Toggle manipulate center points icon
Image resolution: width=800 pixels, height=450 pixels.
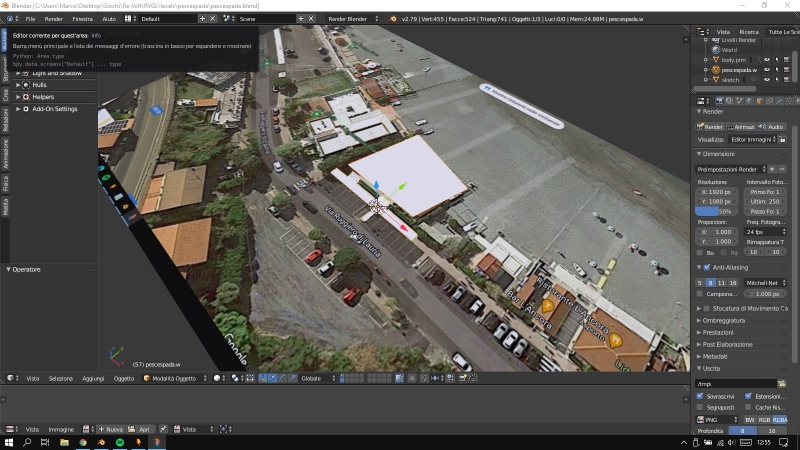coord(250,378)
